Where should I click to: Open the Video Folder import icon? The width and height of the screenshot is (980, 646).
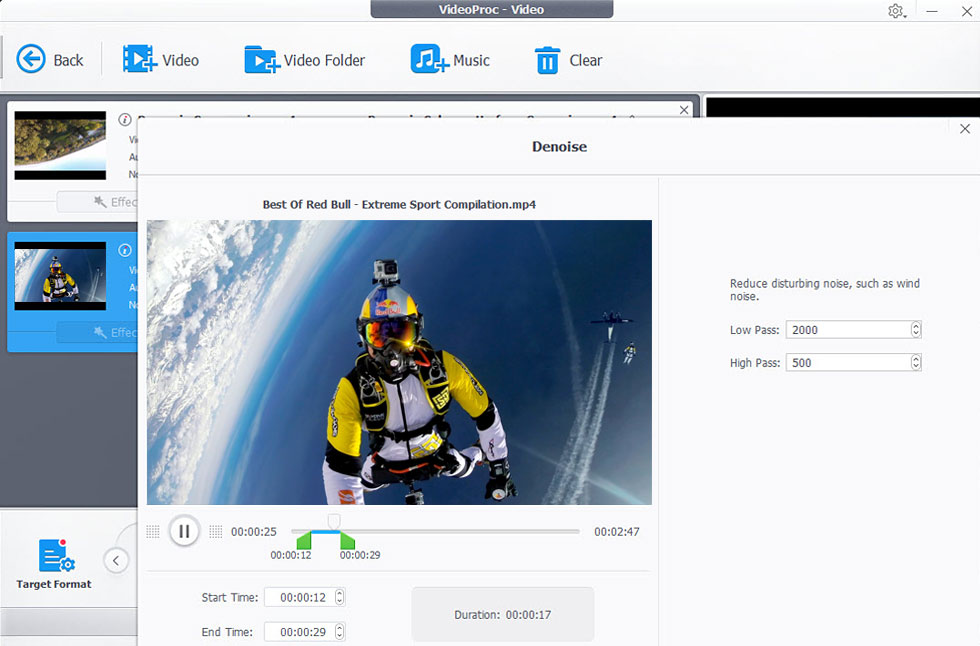pos(261,60)
